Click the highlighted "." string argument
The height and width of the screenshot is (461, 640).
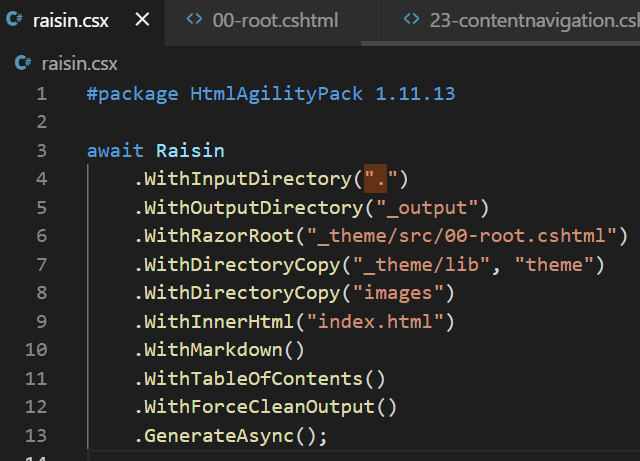pos(376,180)
